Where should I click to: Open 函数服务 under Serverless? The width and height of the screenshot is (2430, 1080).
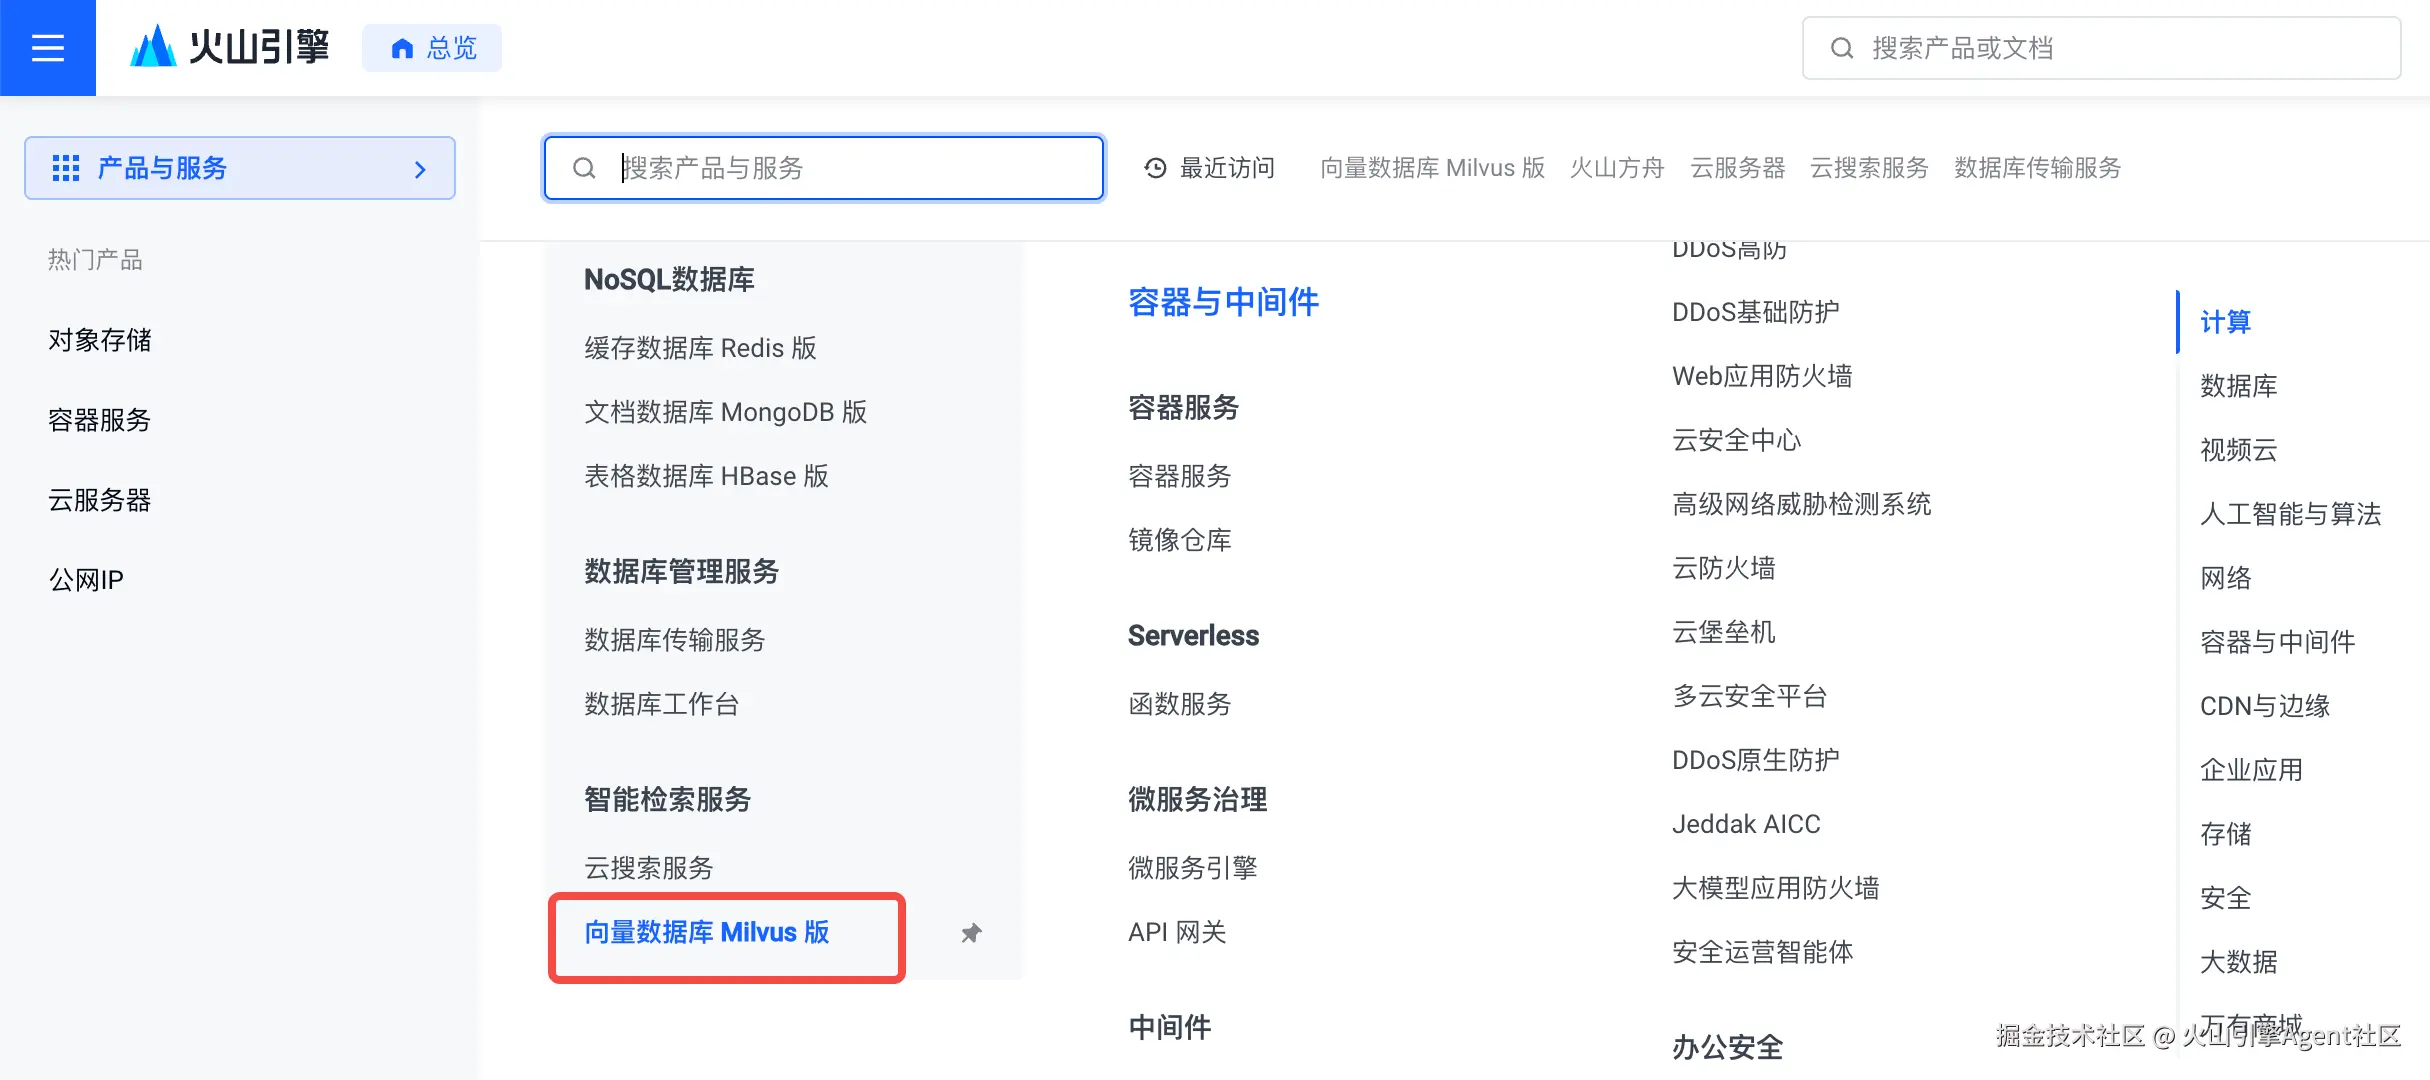(x=1180, y=703)
